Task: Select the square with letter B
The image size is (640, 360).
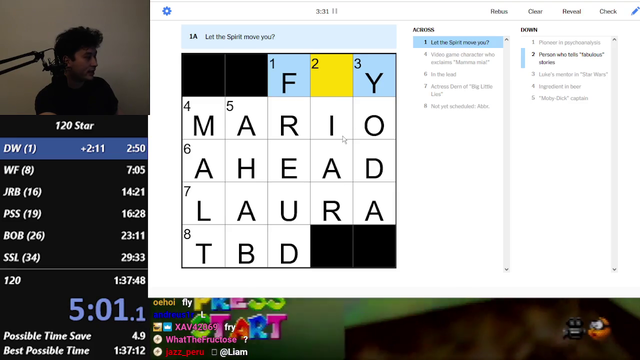Action: (x=246, y=246)
